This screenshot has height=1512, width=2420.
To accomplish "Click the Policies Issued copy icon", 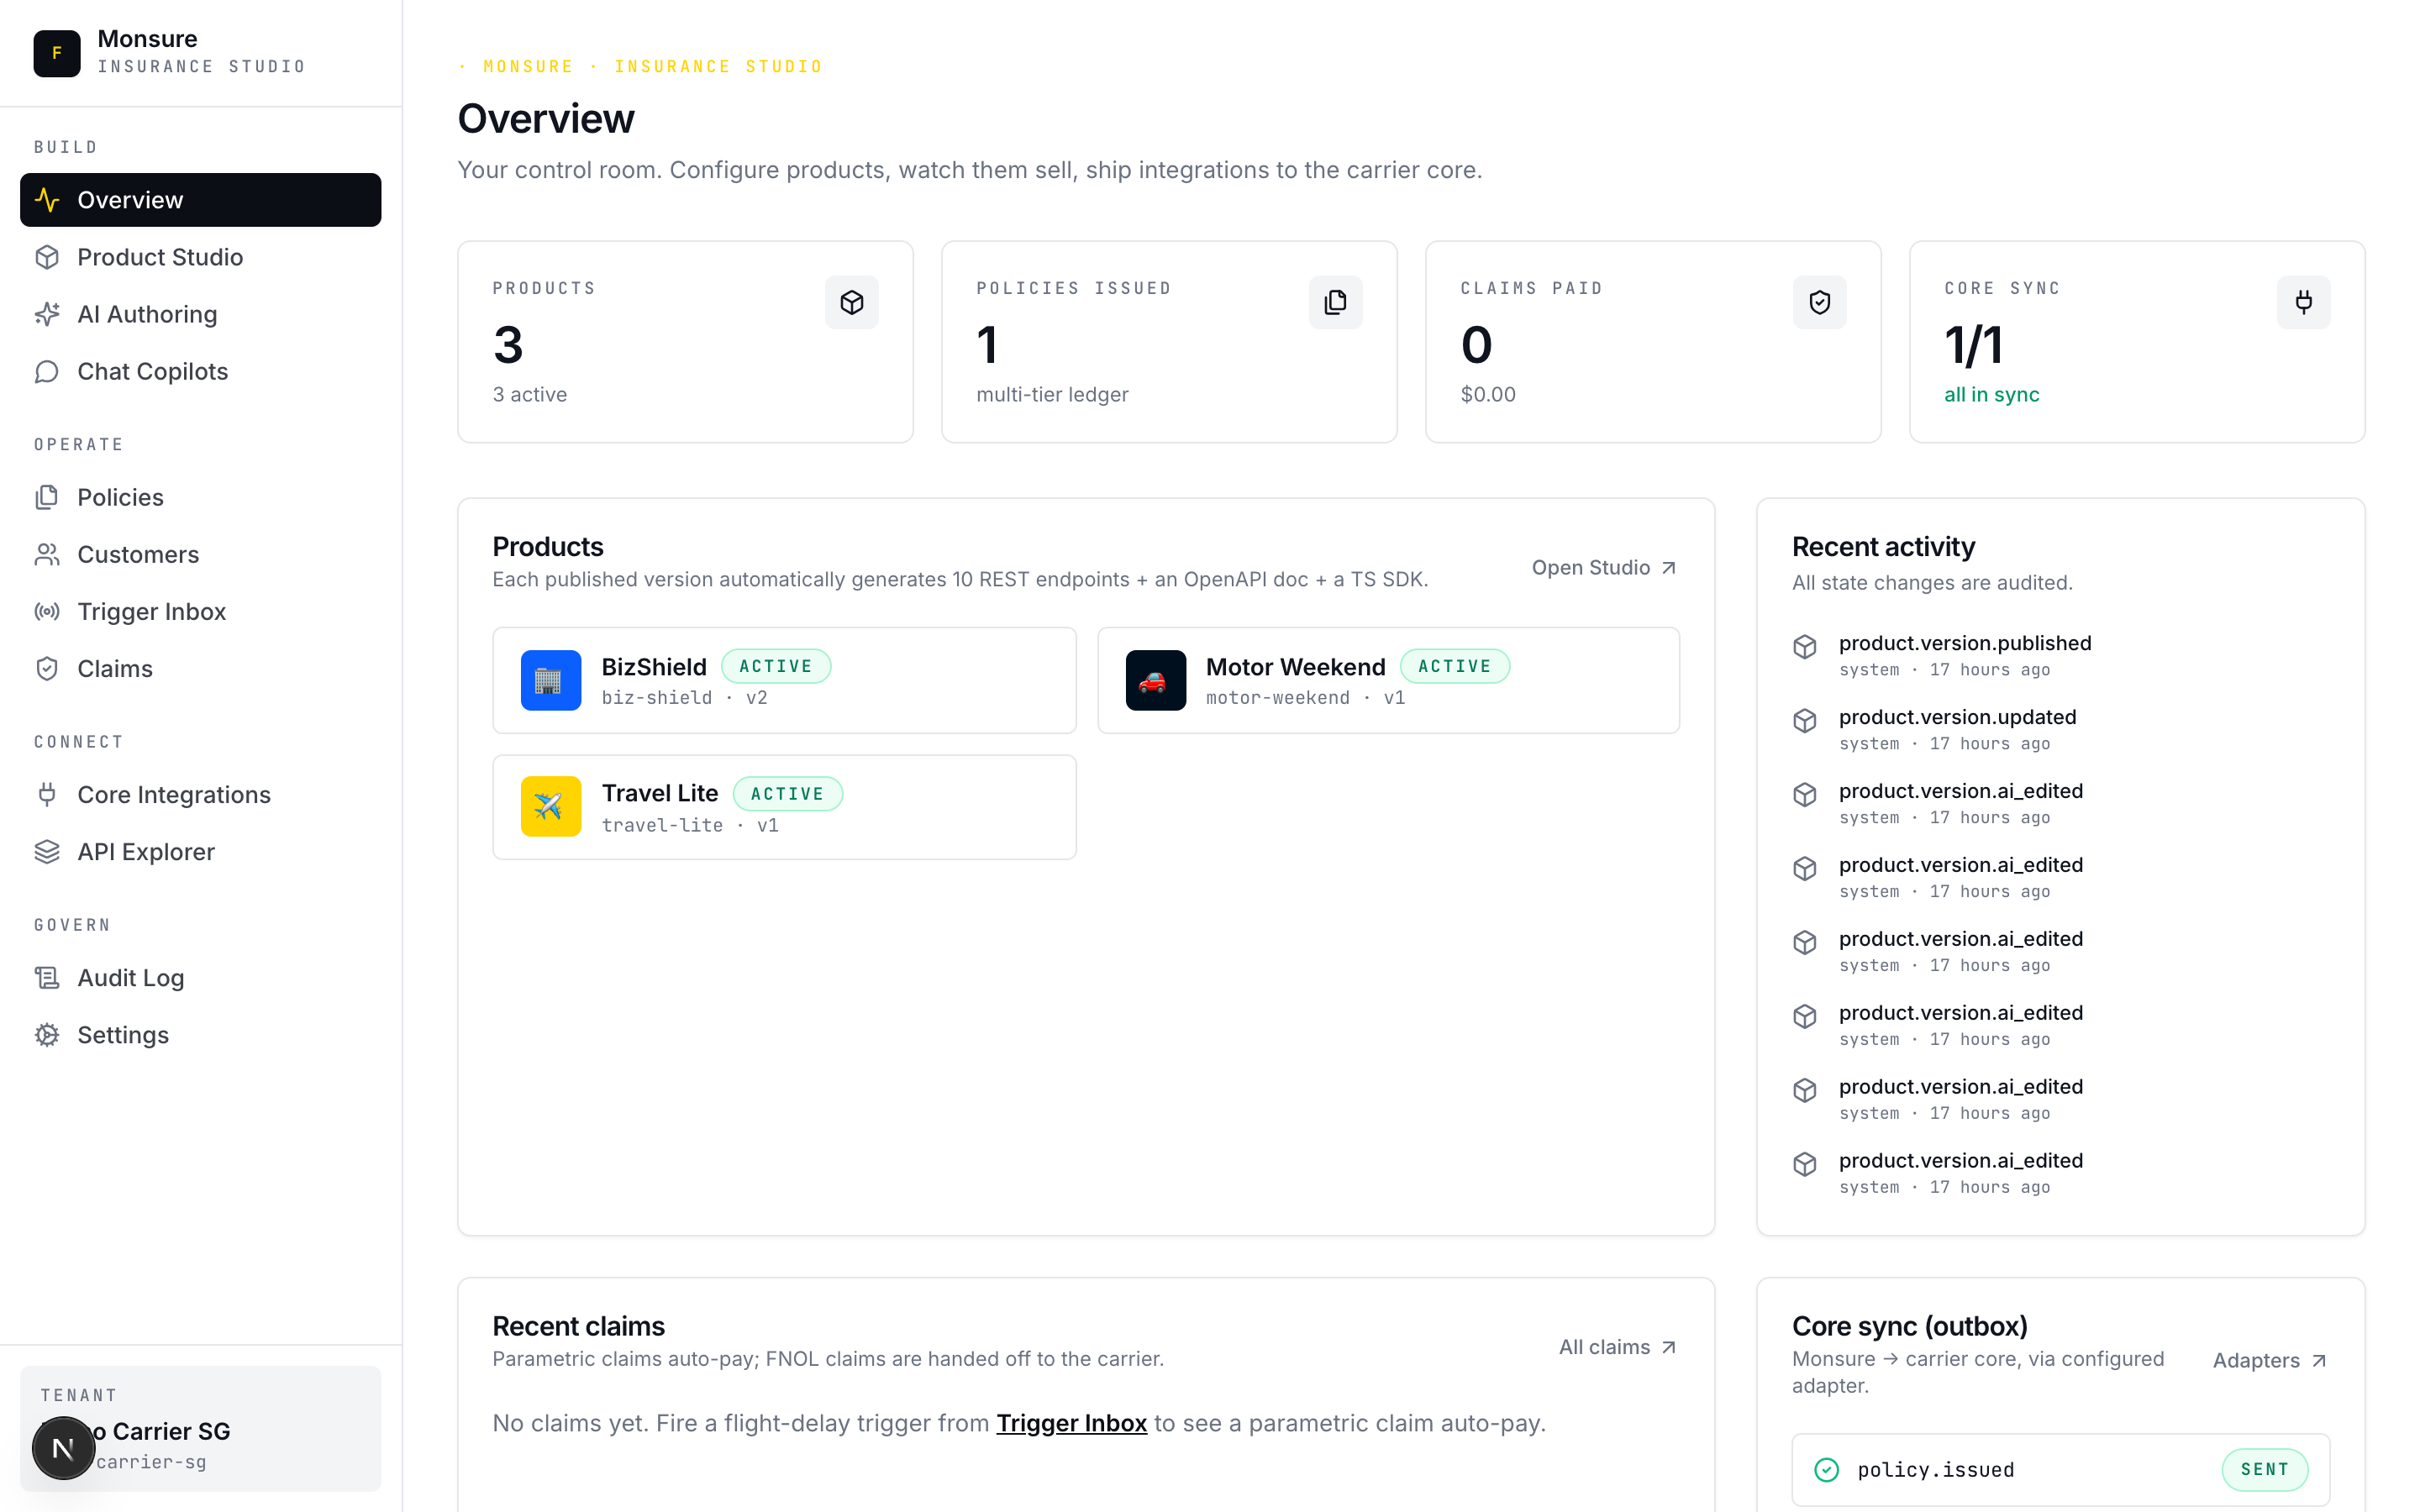I will [1336, 302].
